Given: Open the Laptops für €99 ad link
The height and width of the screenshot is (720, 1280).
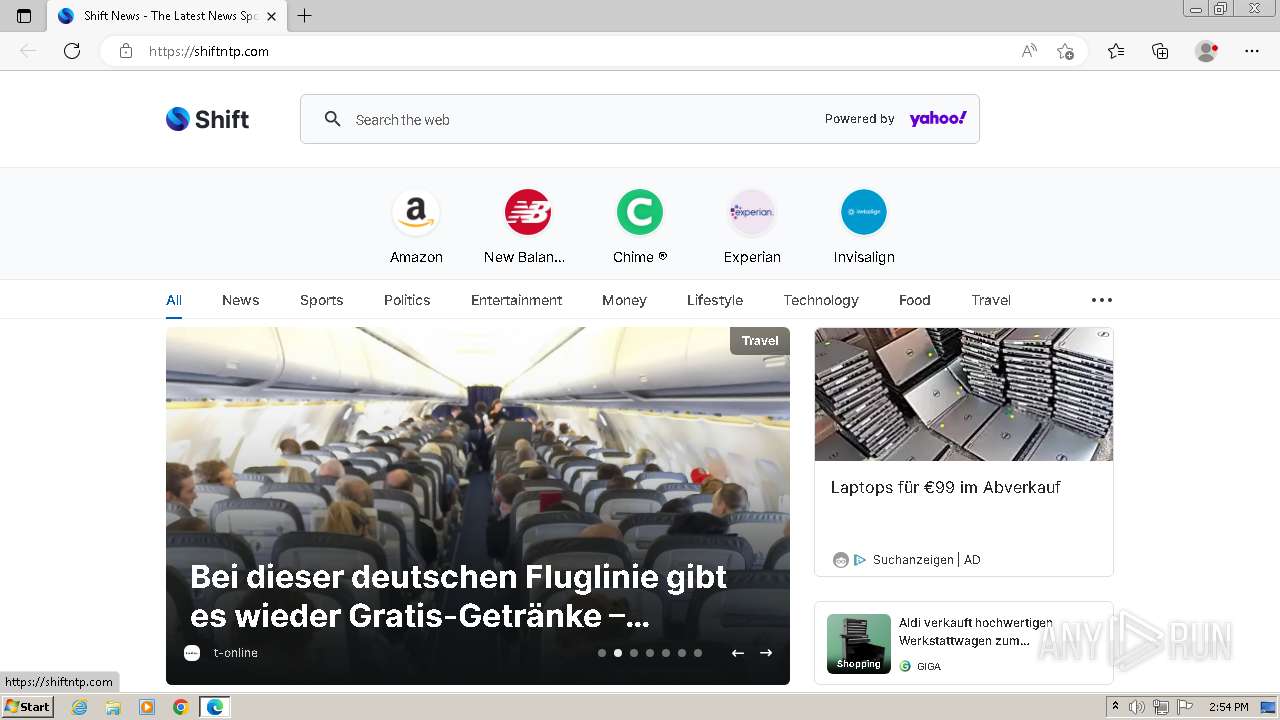Looking at the screenshot, I should pyautogui.click(x=945, y=487).
